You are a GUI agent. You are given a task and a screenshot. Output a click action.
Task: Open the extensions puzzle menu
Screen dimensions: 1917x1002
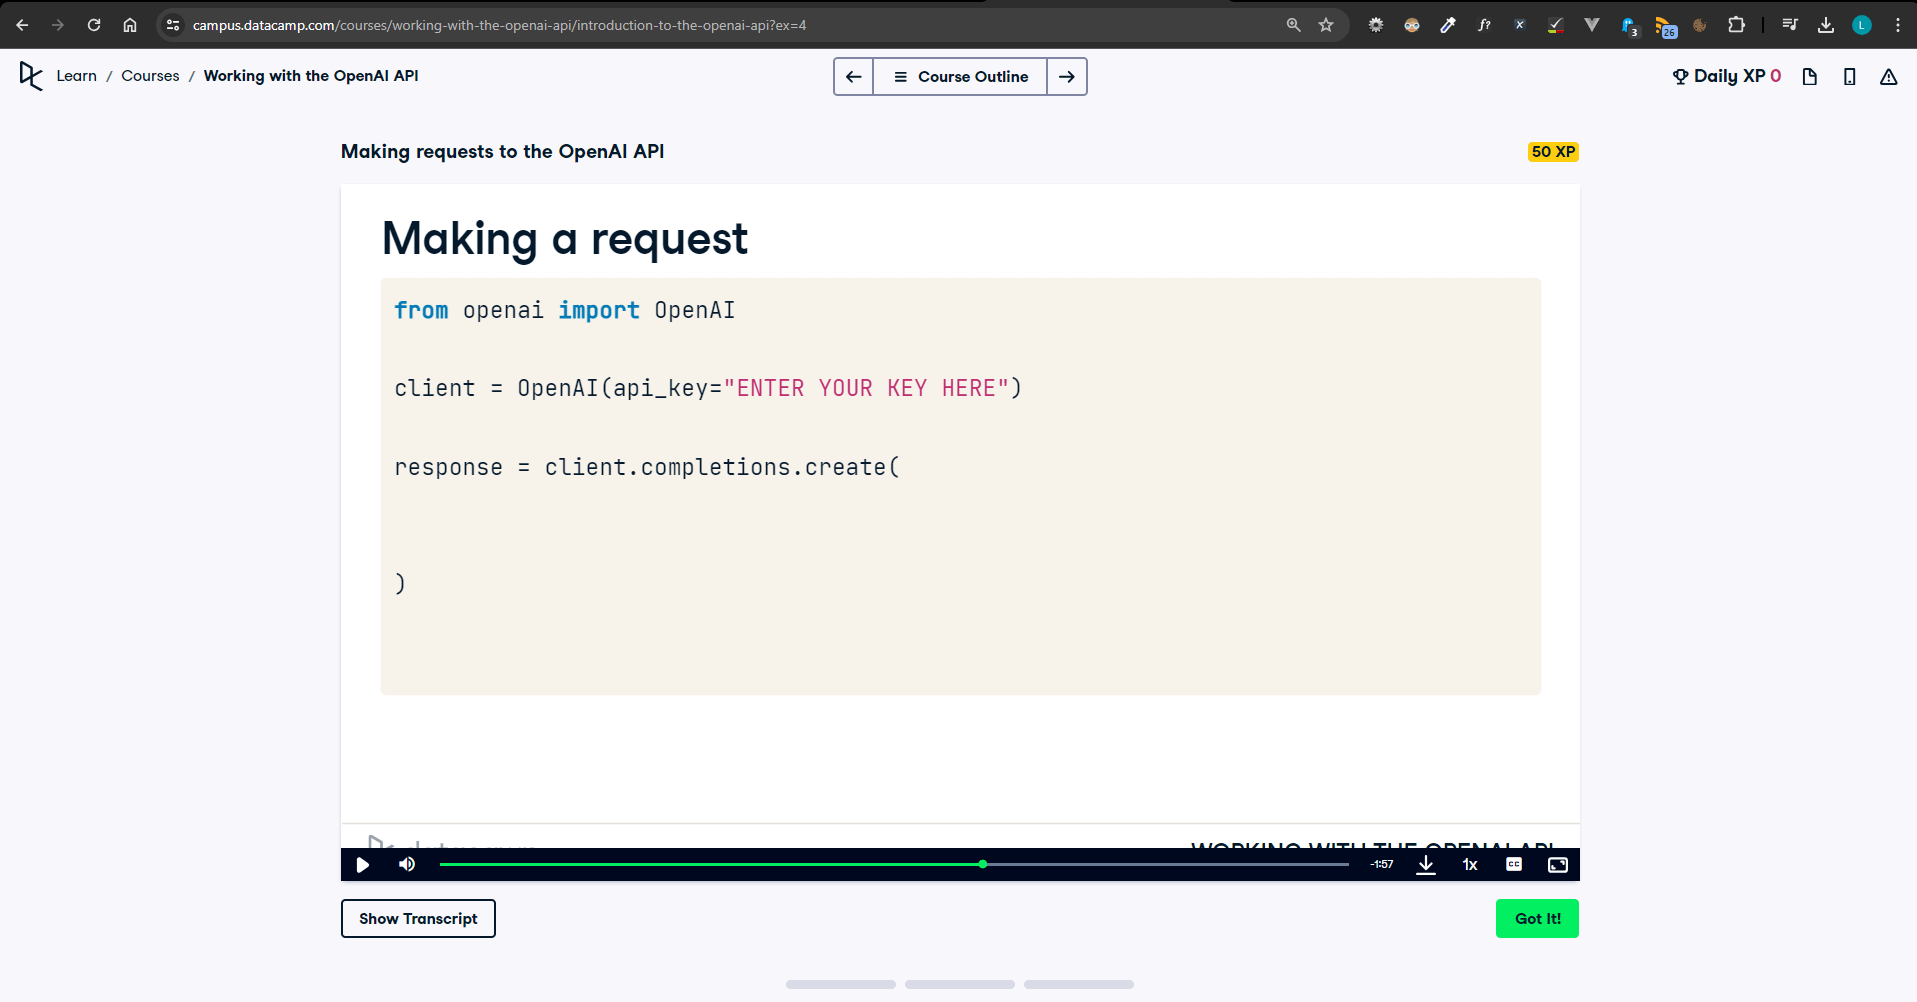(1737, 25)
